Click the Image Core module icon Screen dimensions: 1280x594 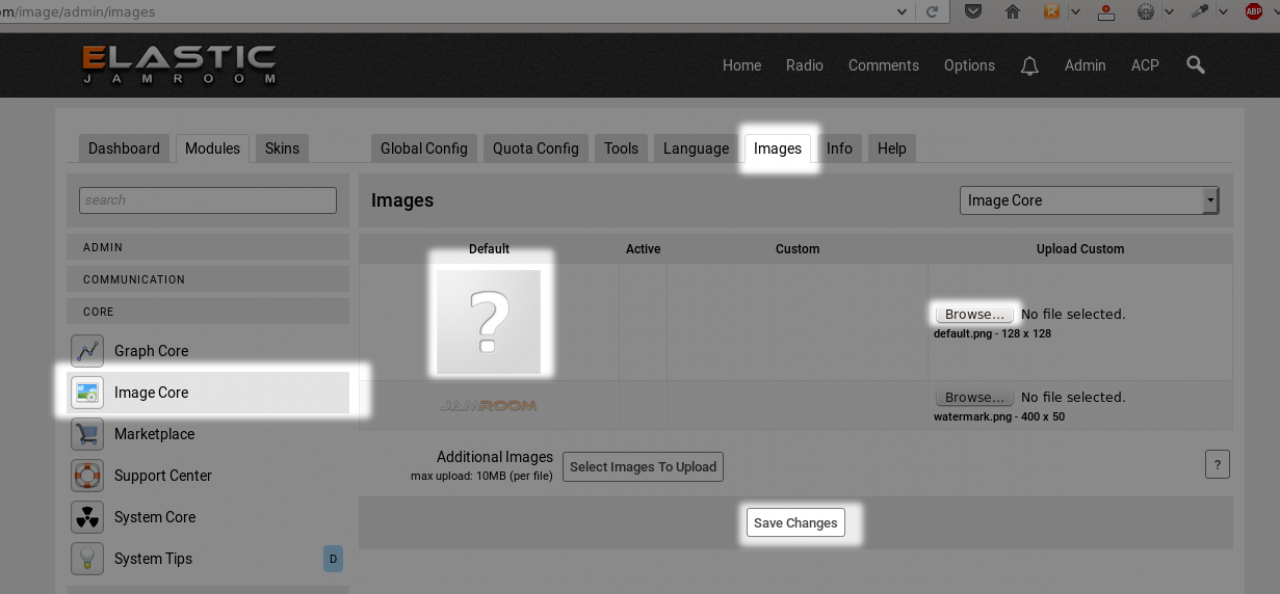[x=87, y=392]
